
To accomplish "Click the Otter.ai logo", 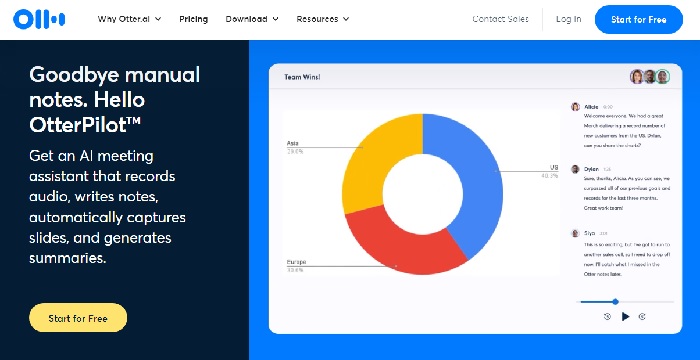I will pyautogui.click(x=39, y=19).
